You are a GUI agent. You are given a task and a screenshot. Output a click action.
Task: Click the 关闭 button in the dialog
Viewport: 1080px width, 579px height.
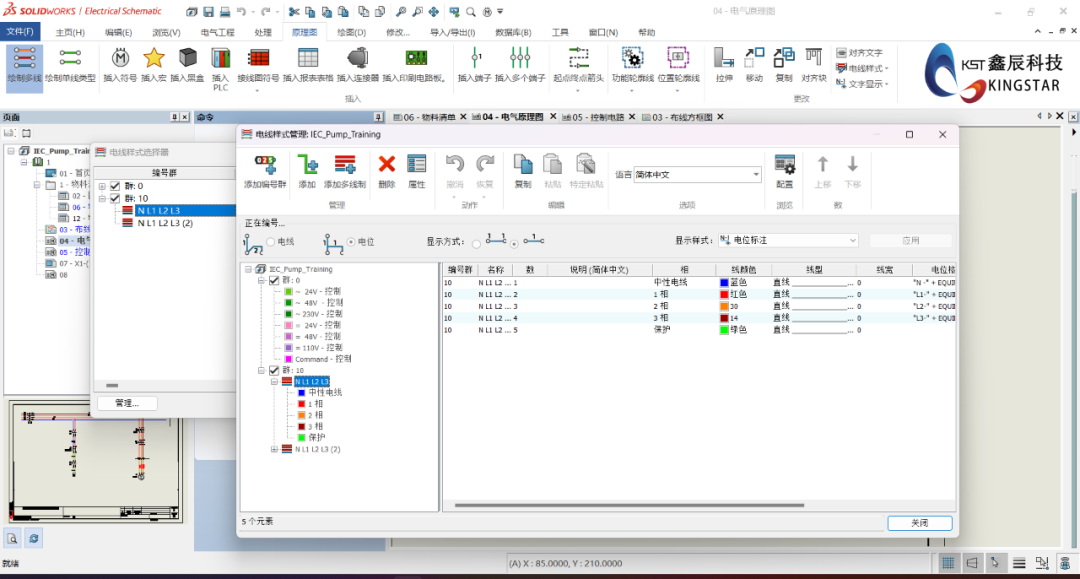(920, 523)
